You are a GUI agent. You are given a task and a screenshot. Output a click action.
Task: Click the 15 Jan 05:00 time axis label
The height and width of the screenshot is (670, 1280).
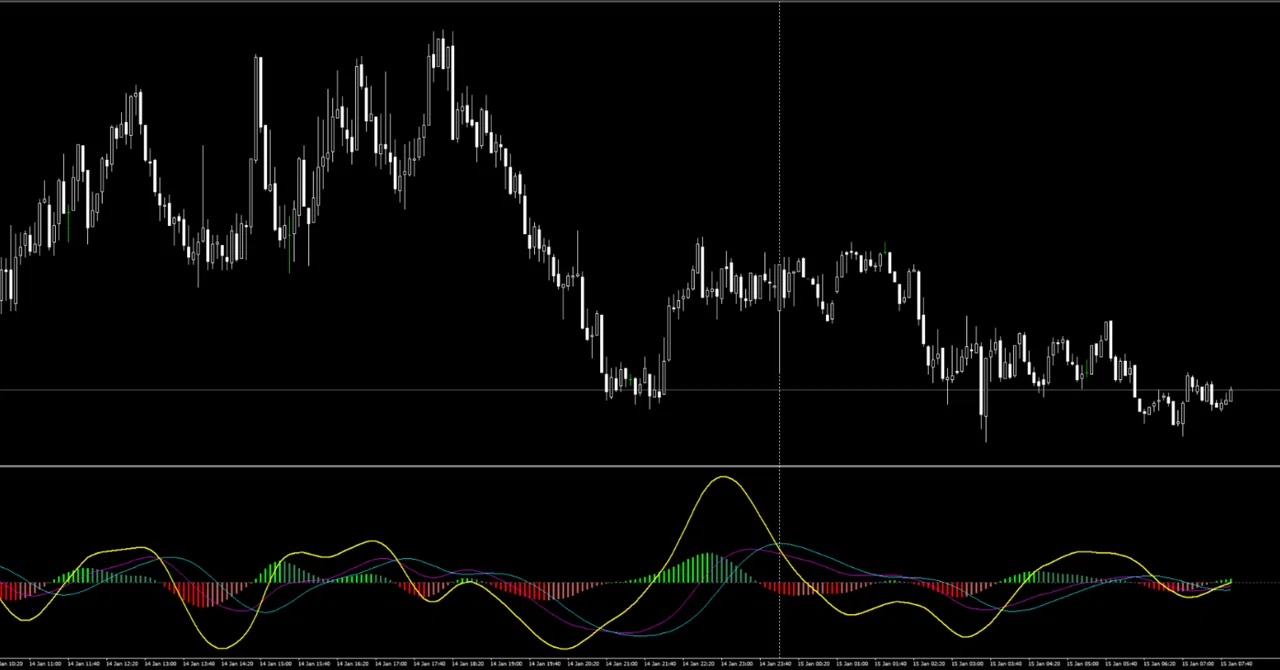pos(1083,663)
